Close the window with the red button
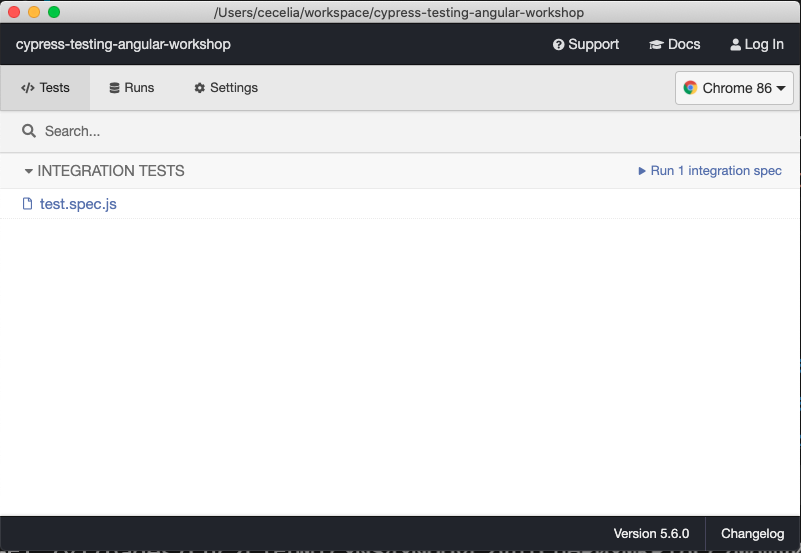This screenshot has width=801, height=553. [x=14, y=12]
